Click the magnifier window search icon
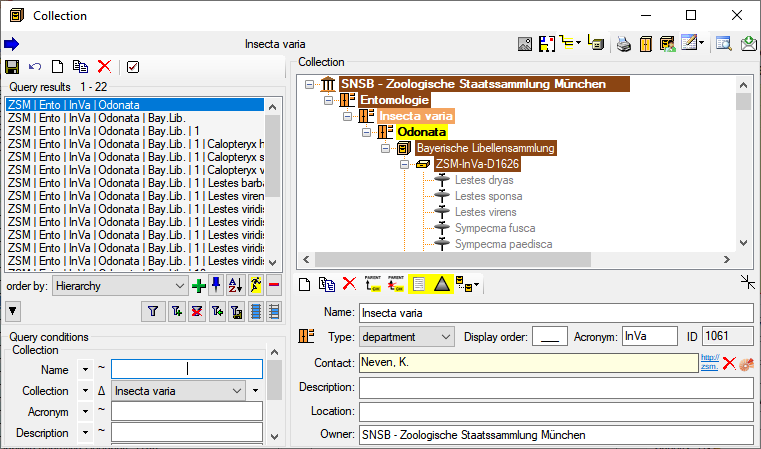Viewport: 761px width, 449px height. [x=724, y=44]
